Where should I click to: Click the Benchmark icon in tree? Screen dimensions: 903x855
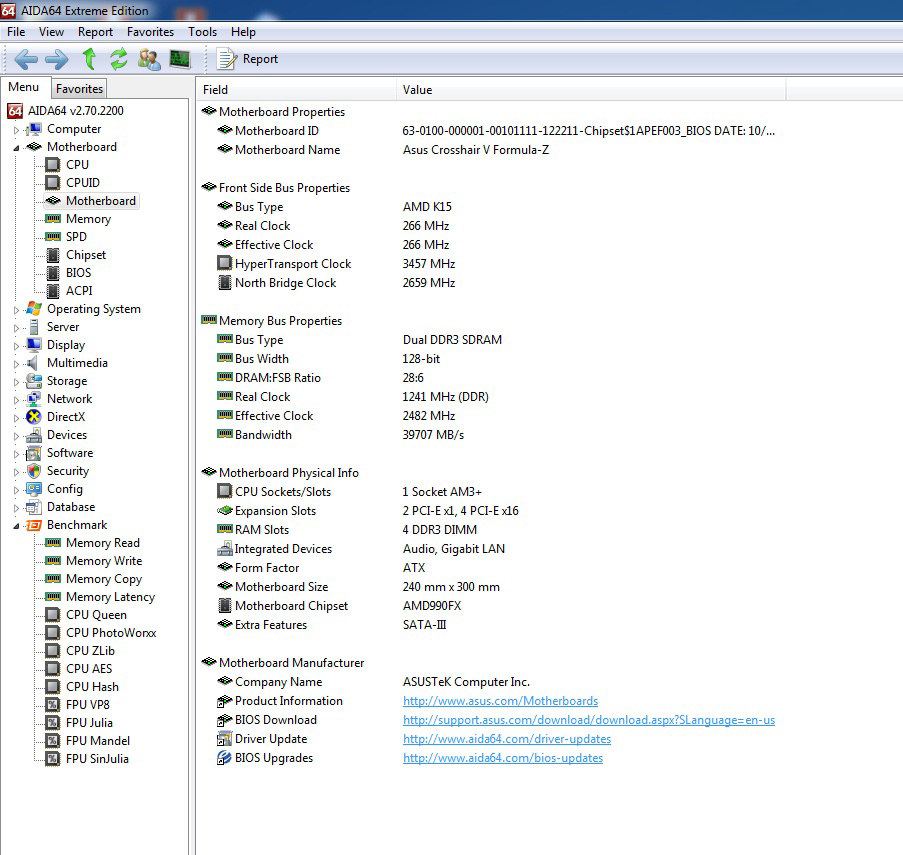coord(34,525)
